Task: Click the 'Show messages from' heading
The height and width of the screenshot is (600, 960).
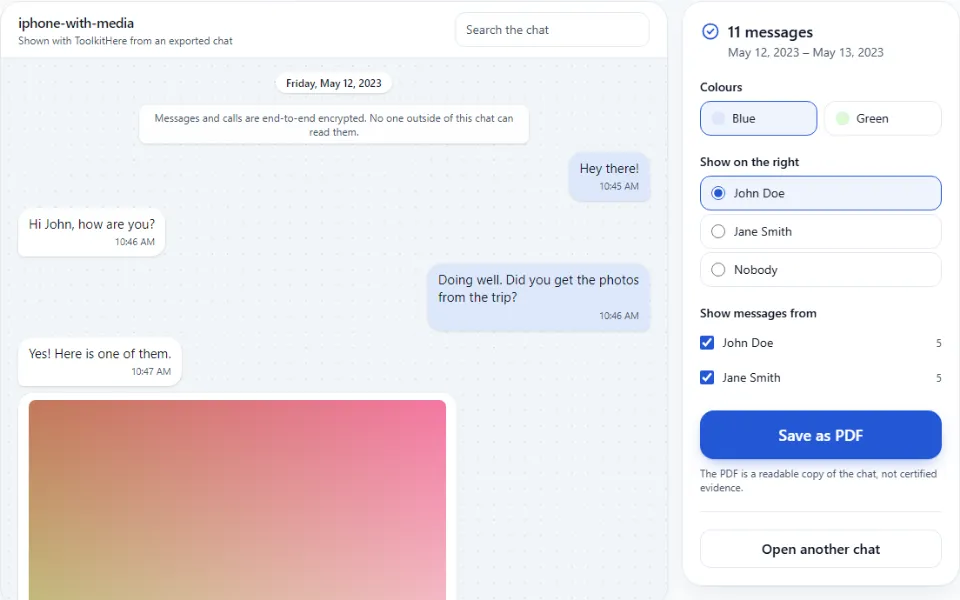Action: (x=758, y=313)
